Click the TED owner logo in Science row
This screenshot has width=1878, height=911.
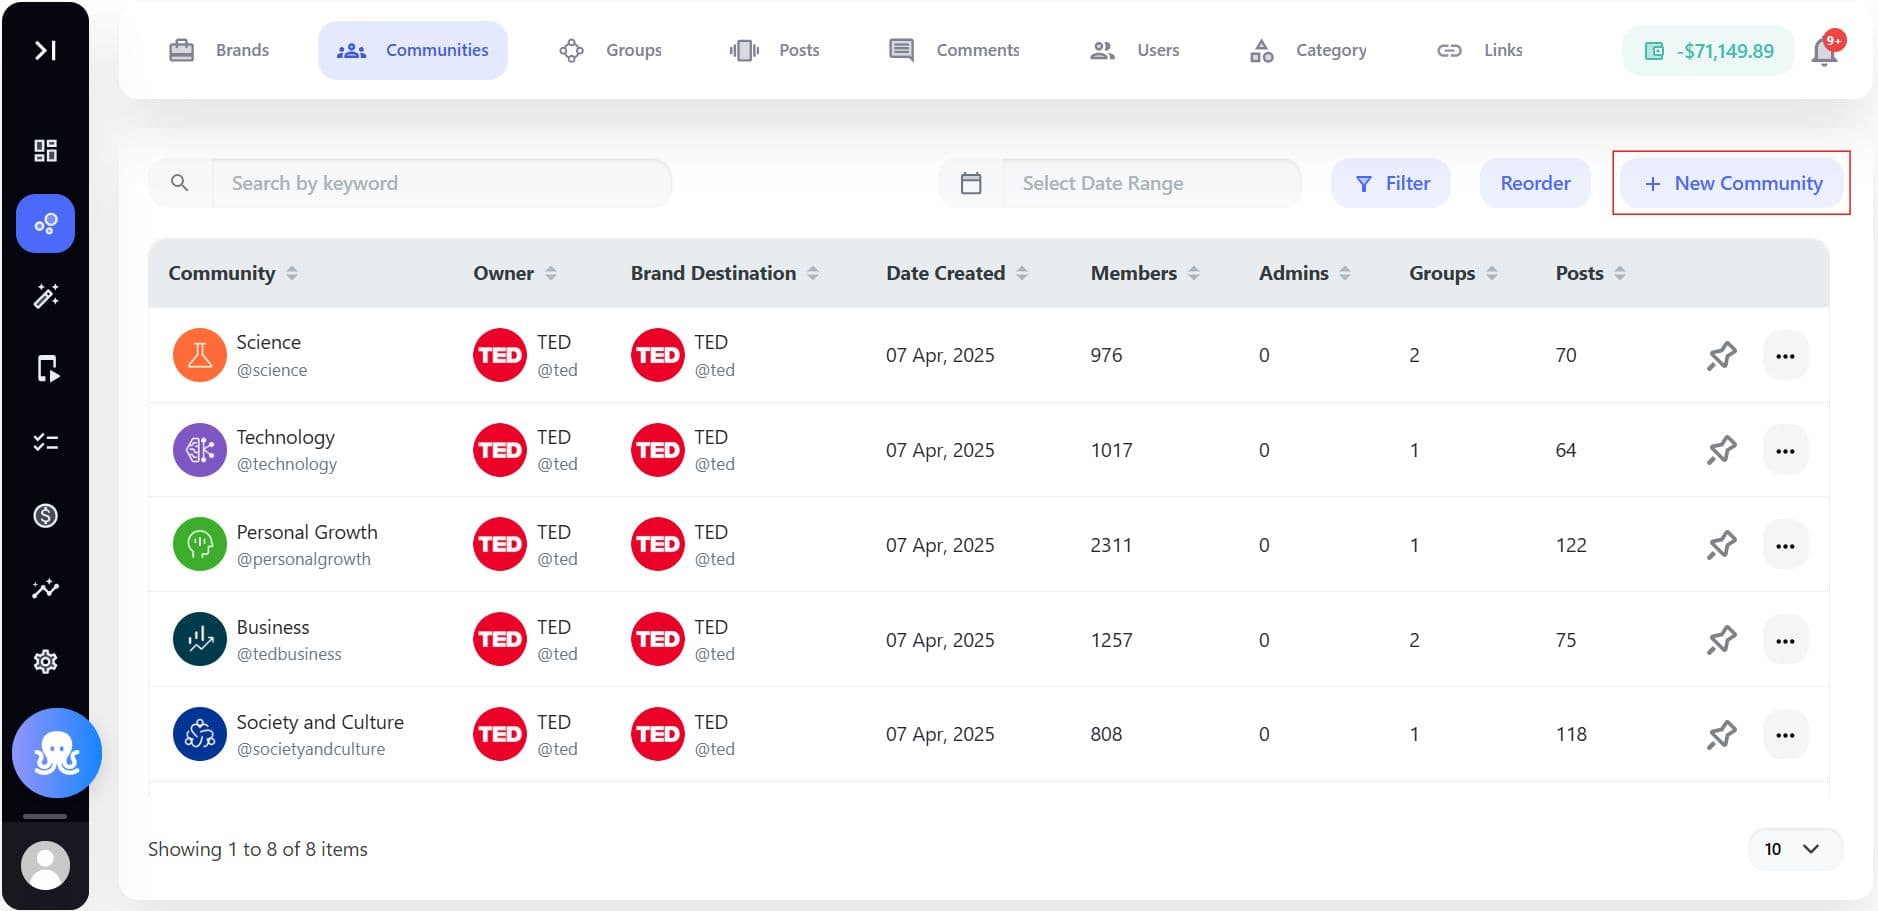coord(500,355)
